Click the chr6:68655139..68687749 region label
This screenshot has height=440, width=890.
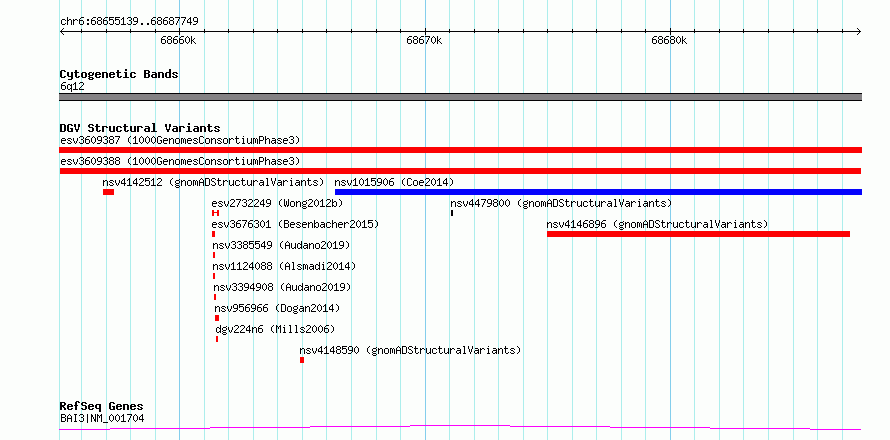pyautogui.click(x=129, y=22)
